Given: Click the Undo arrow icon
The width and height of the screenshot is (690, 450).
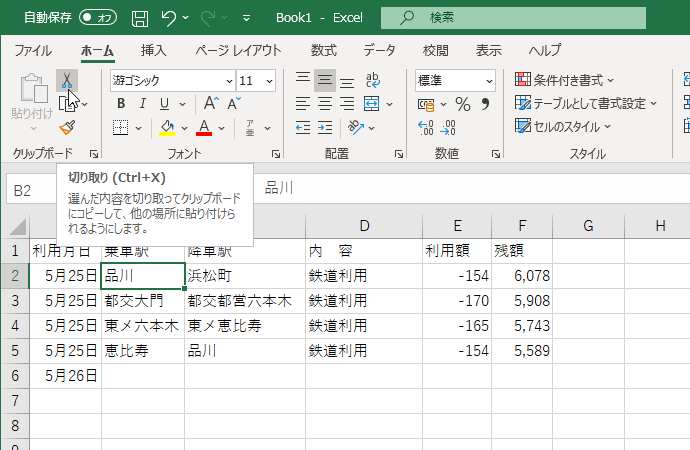Looking at the screenshot, I should 169,18.
